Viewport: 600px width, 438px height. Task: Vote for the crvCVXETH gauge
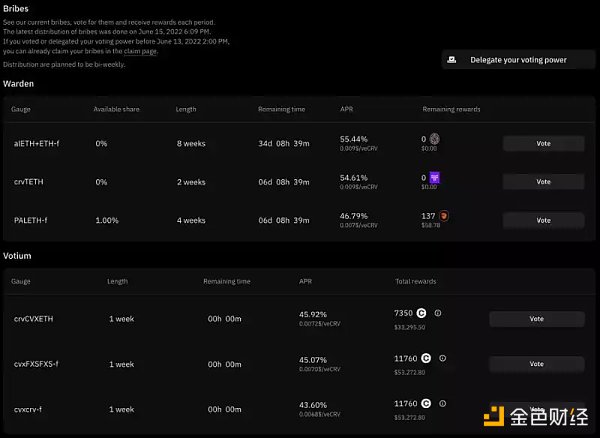(x=536, y=319)
